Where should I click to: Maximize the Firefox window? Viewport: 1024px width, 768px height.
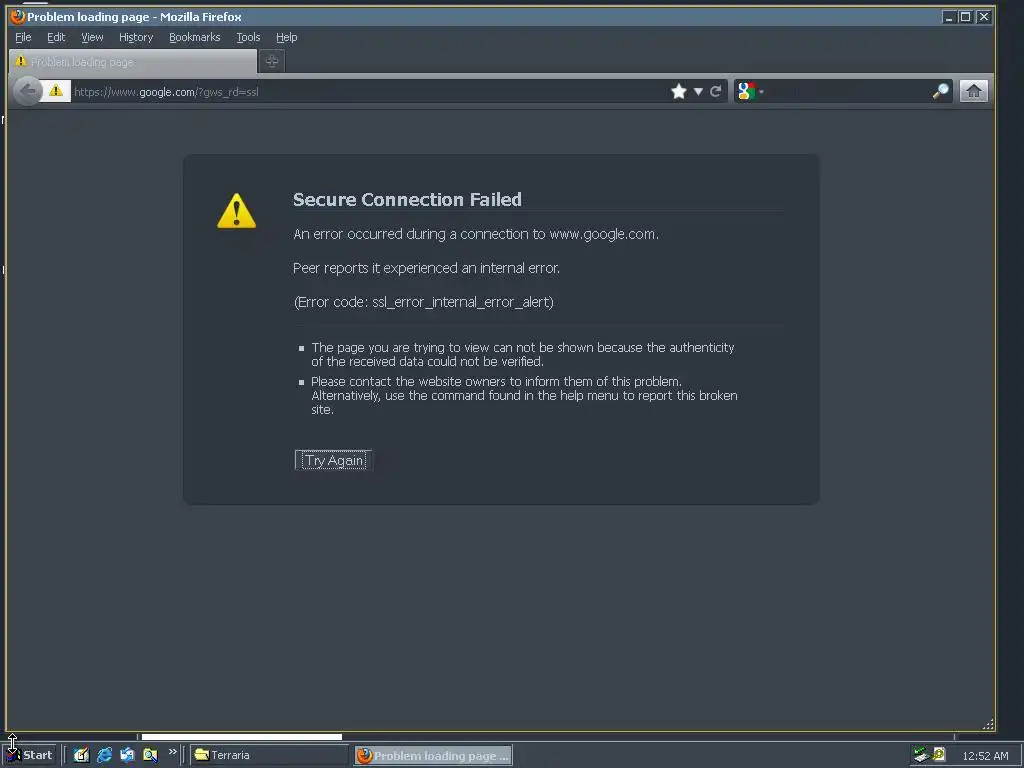coord(965,17)
